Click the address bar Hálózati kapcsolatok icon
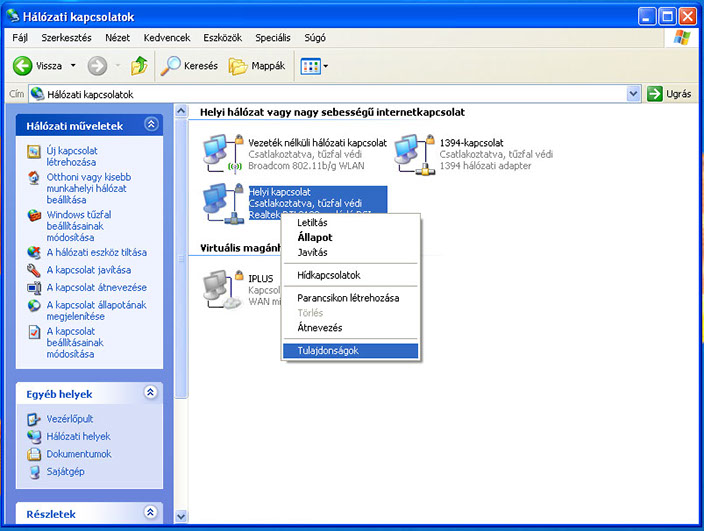 (38, 94)
